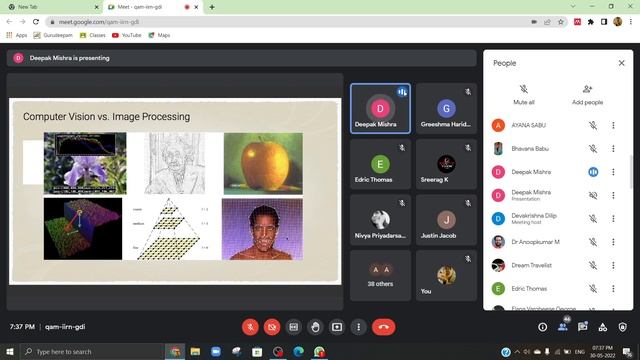Close the Meet browser tab

tap(196, 7)
